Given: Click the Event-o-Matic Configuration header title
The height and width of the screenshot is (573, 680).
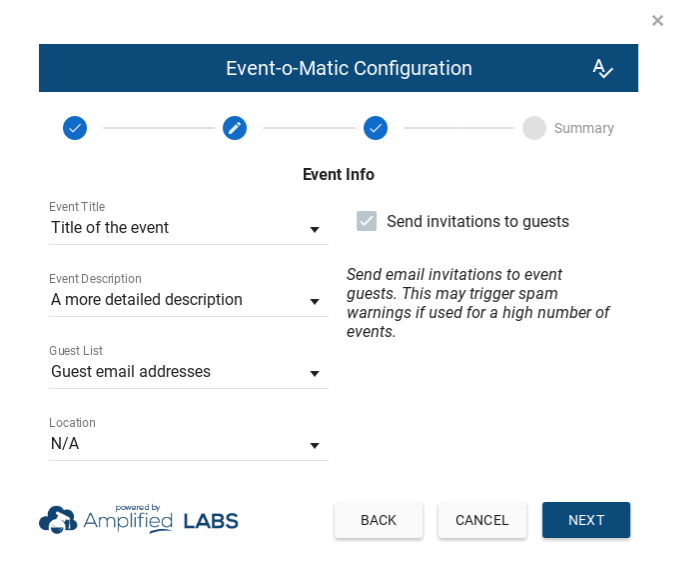Looking at the screenshot, I should point(349,68).
